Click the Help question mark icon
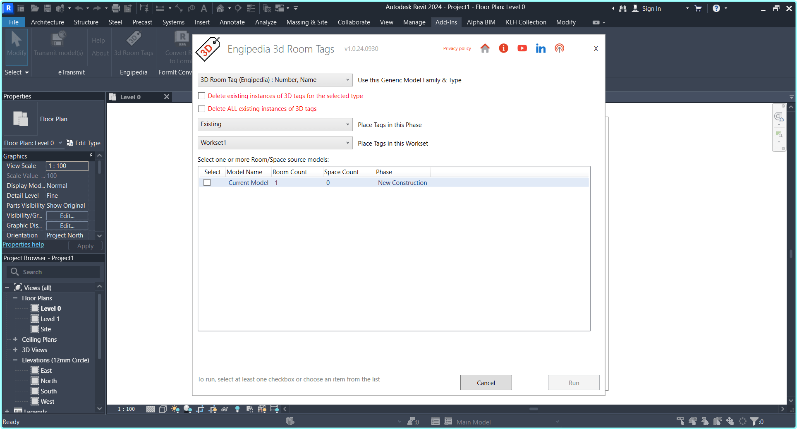Screen dimensions: 797x429 click(x=716, y=8)
